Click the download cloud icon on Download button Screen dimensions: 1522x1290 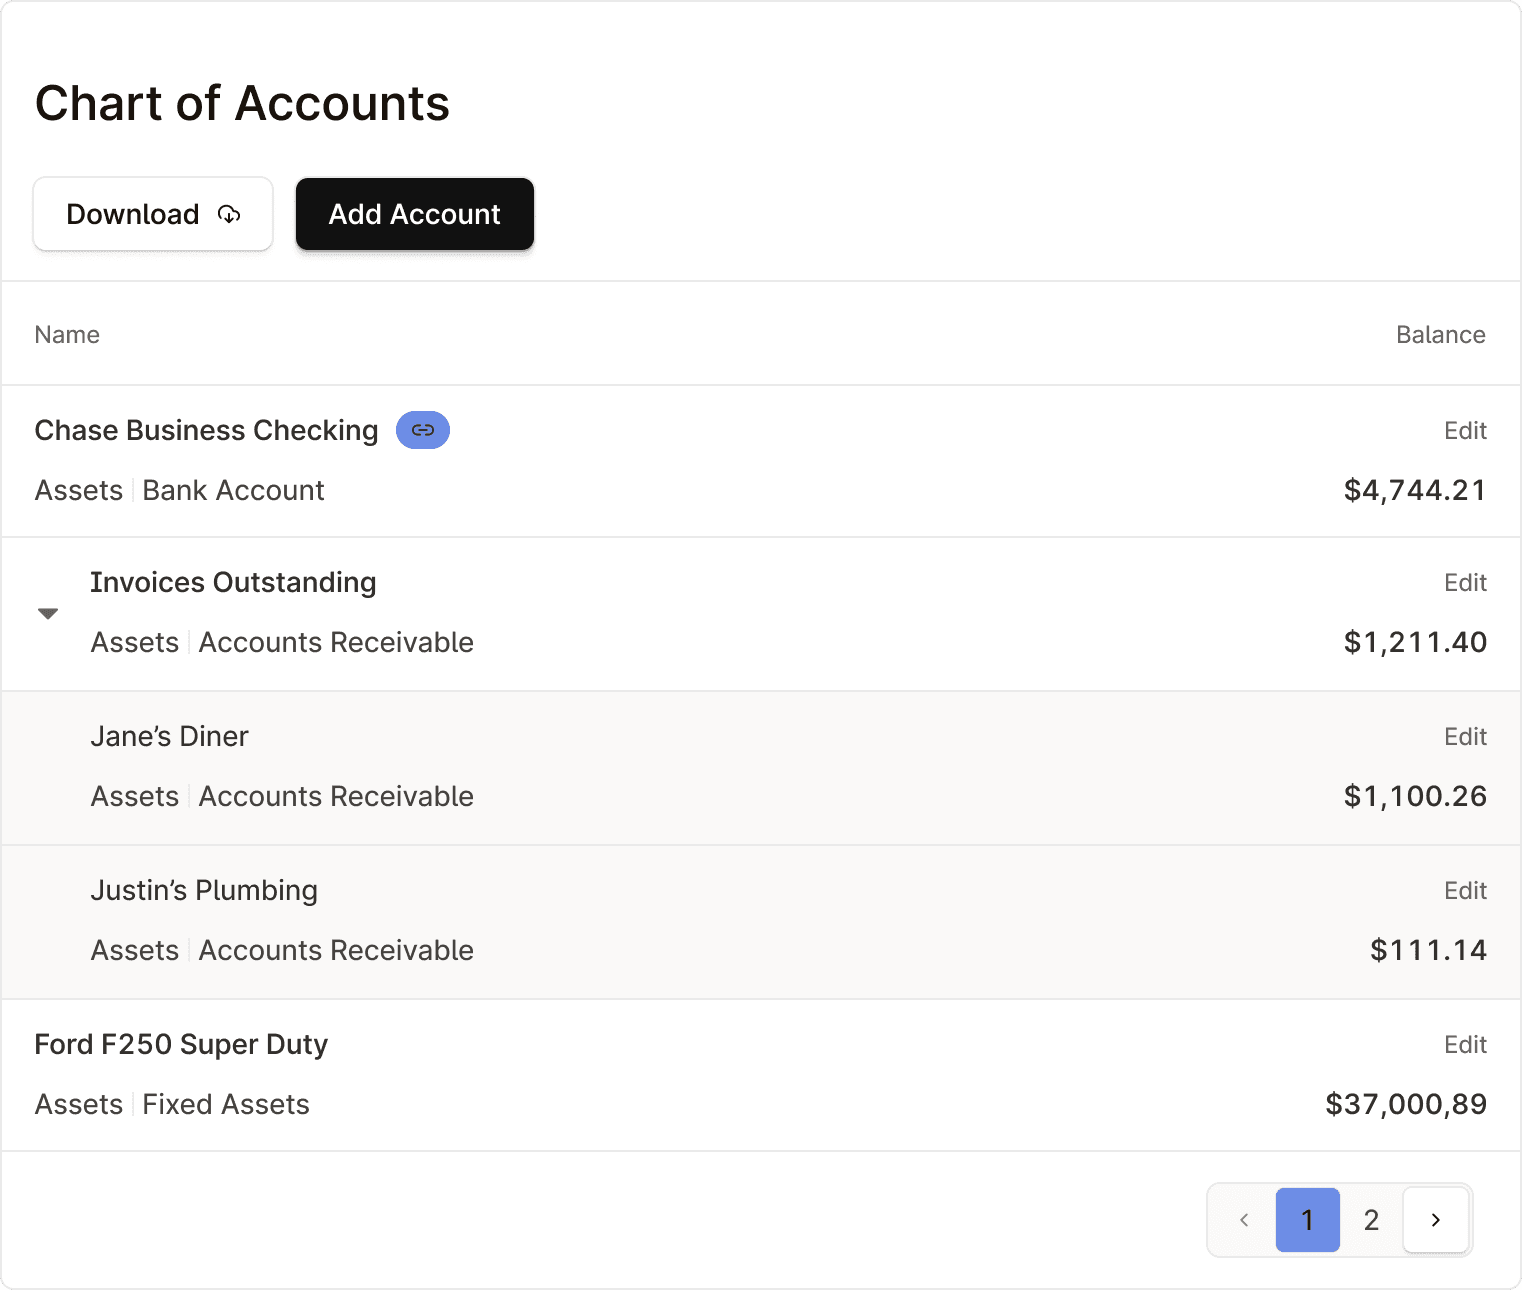[x=229, y=214]
